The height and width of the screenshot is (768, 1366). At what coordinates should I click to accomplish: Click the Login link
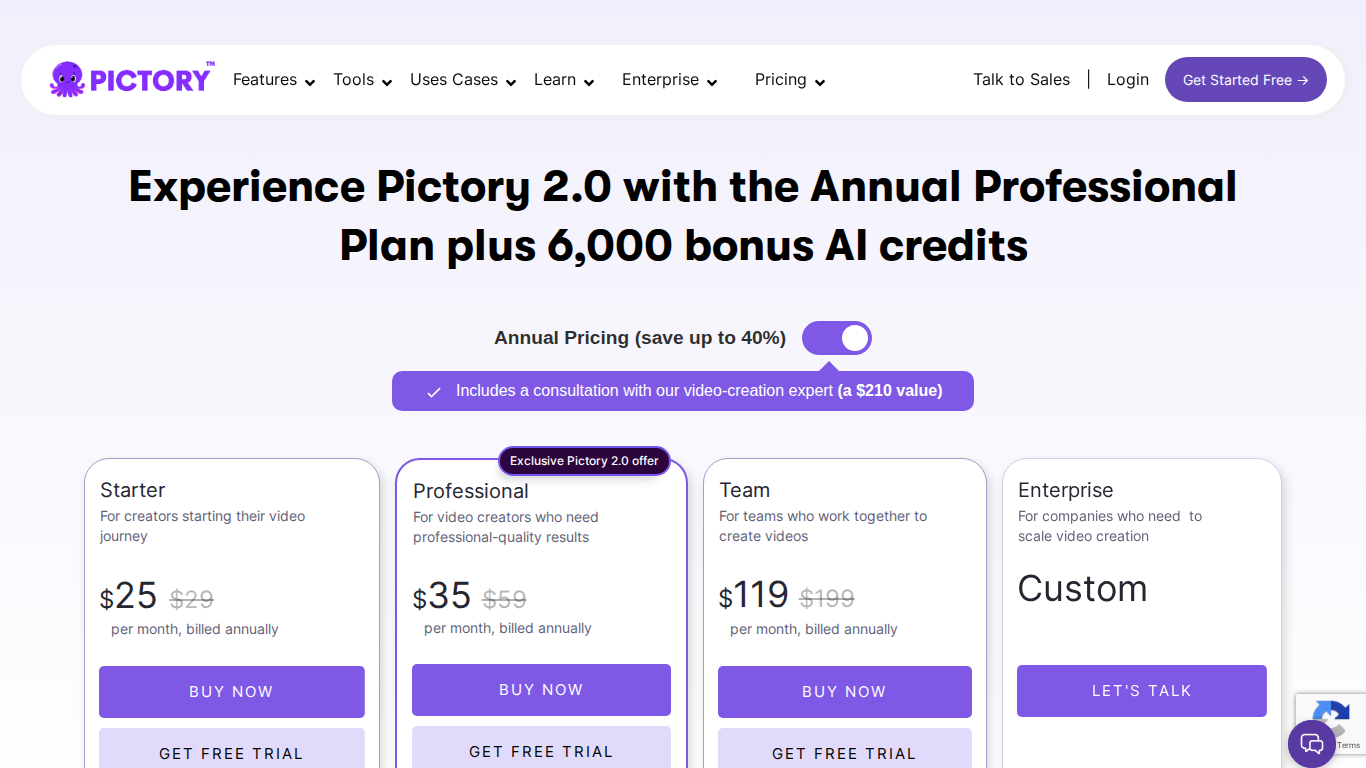coord(1127,79)
